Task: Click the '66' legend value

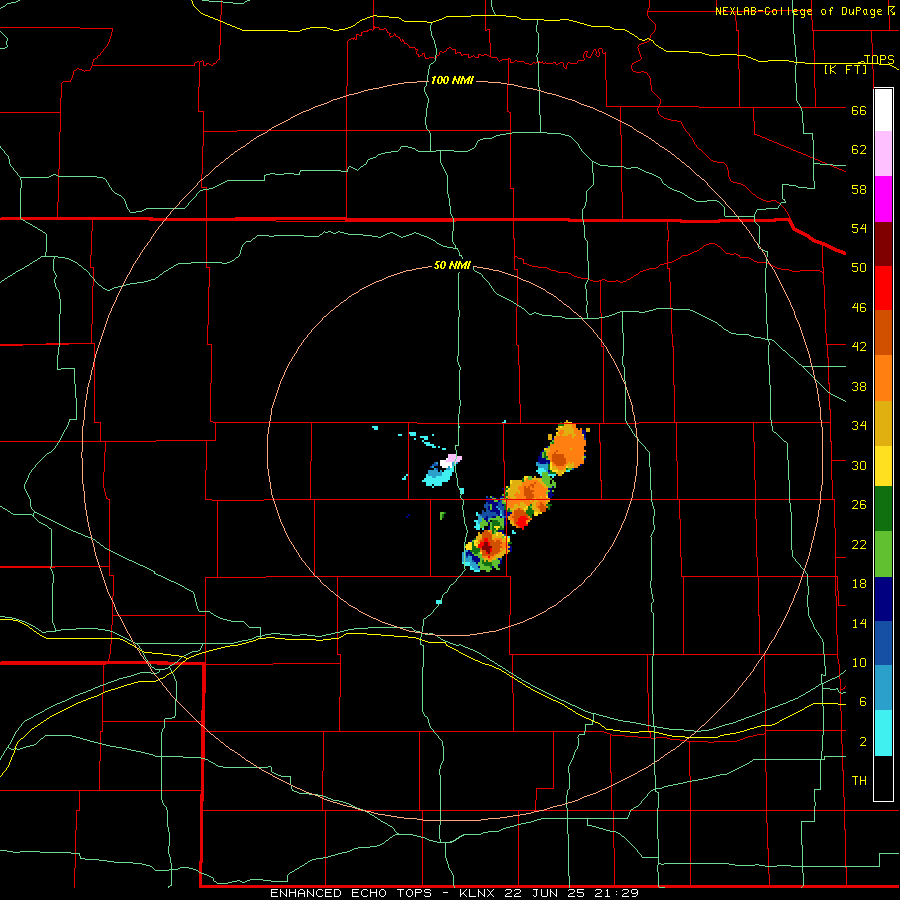Action: (859, 110)
